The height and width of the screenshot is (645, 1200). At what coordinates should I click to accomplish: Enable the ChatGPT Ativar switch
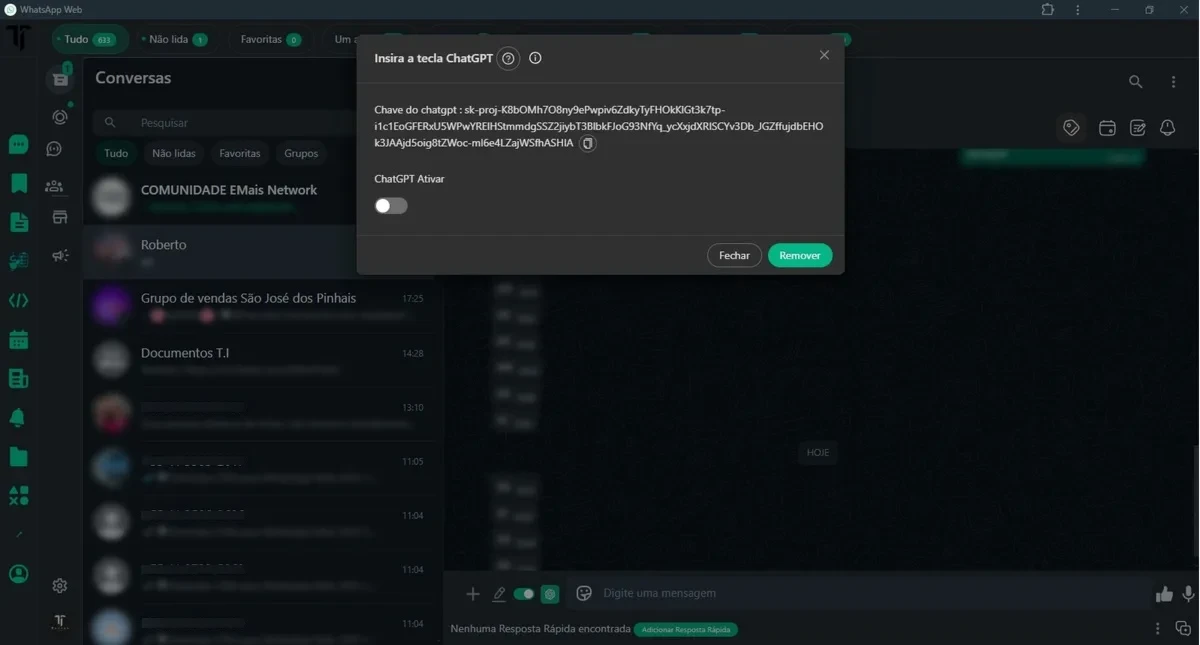tap(391, 206)
